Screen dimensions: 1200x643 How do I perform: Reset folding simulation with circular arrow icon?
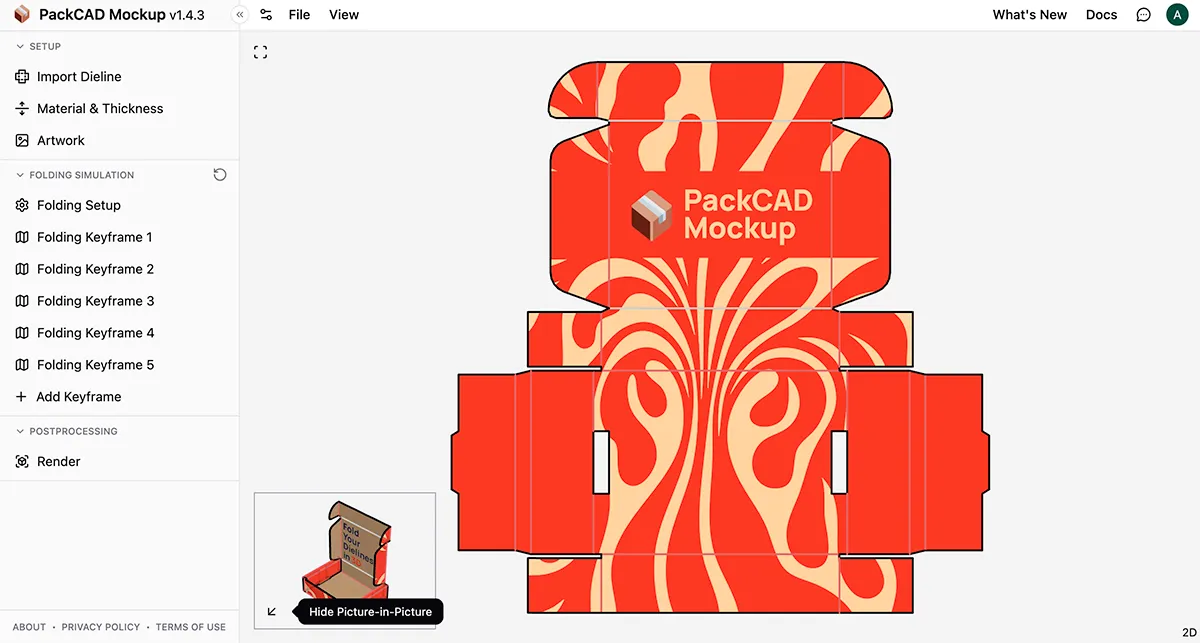click(220, 175)
